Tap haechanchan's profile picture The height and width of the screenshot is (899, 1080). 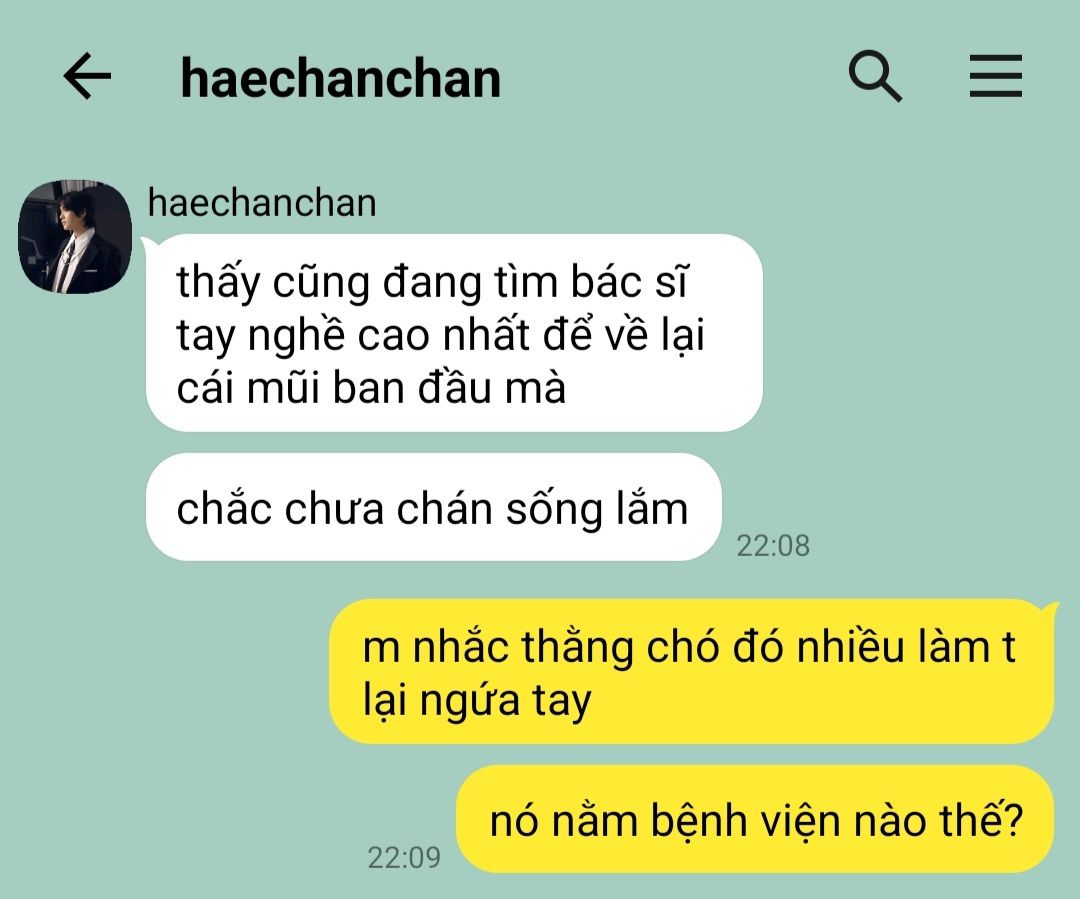(74, 237)
